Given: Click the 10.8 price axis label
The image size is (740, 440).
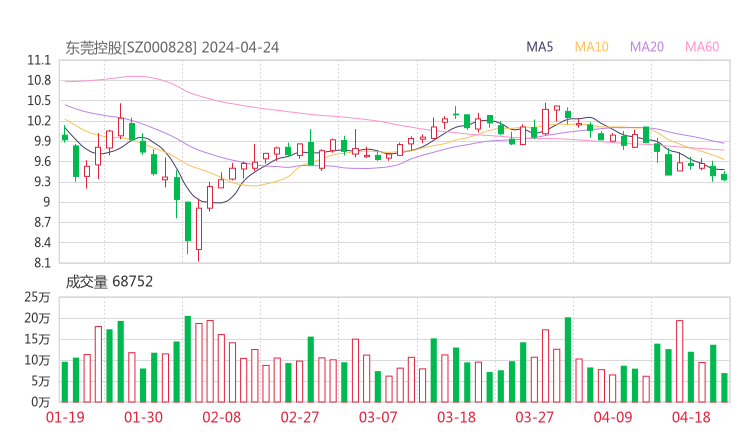Looking at the screenshot, I should point(39,81).
